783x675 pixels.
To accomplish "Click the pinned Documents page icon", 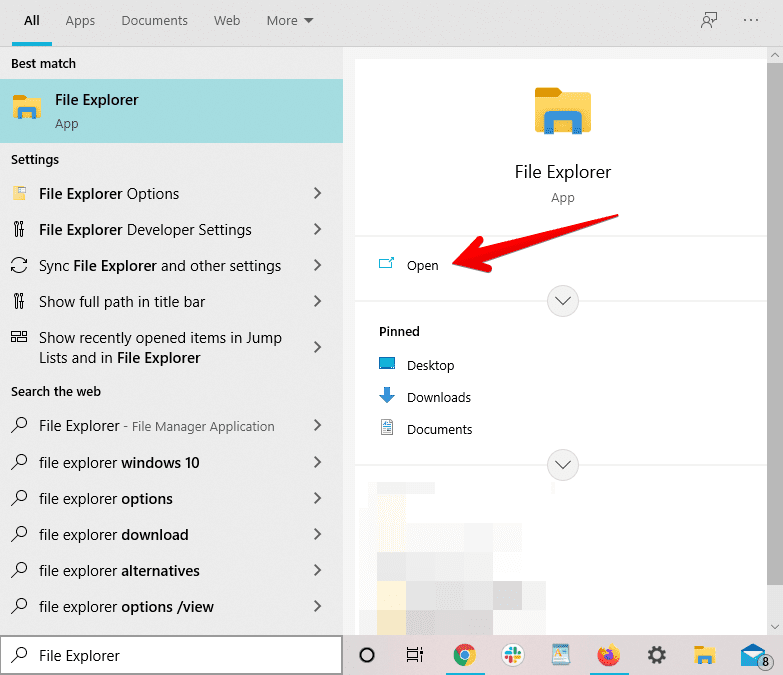I will click(x=387, y=427).
